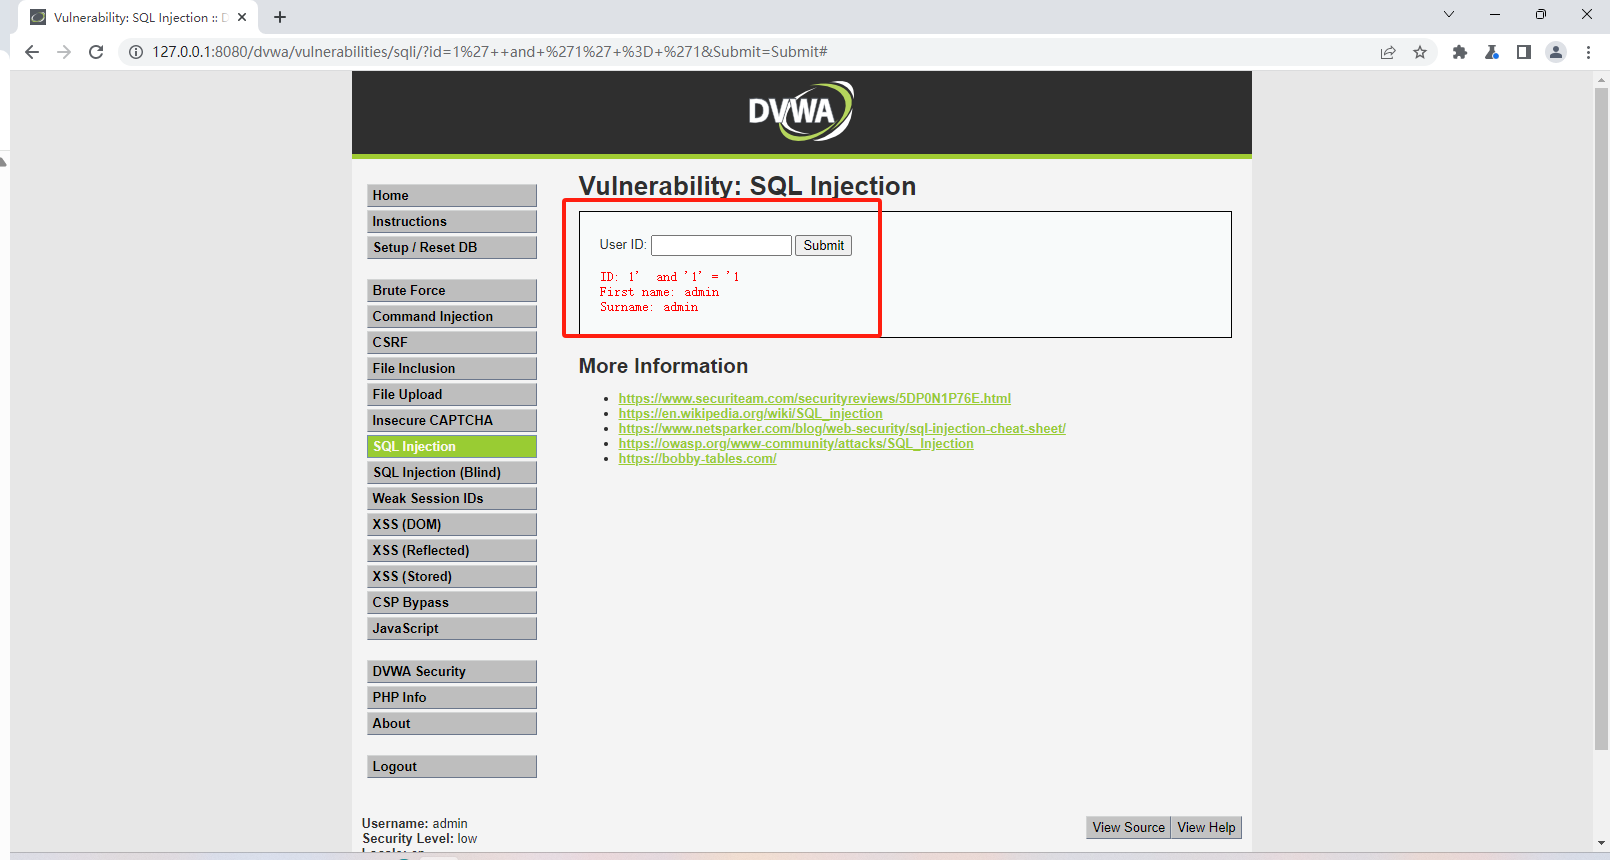The image size is (1610, 860).
Task: Open the netsparker SQL injection cheat sheet link
Action: pos(842,428)
